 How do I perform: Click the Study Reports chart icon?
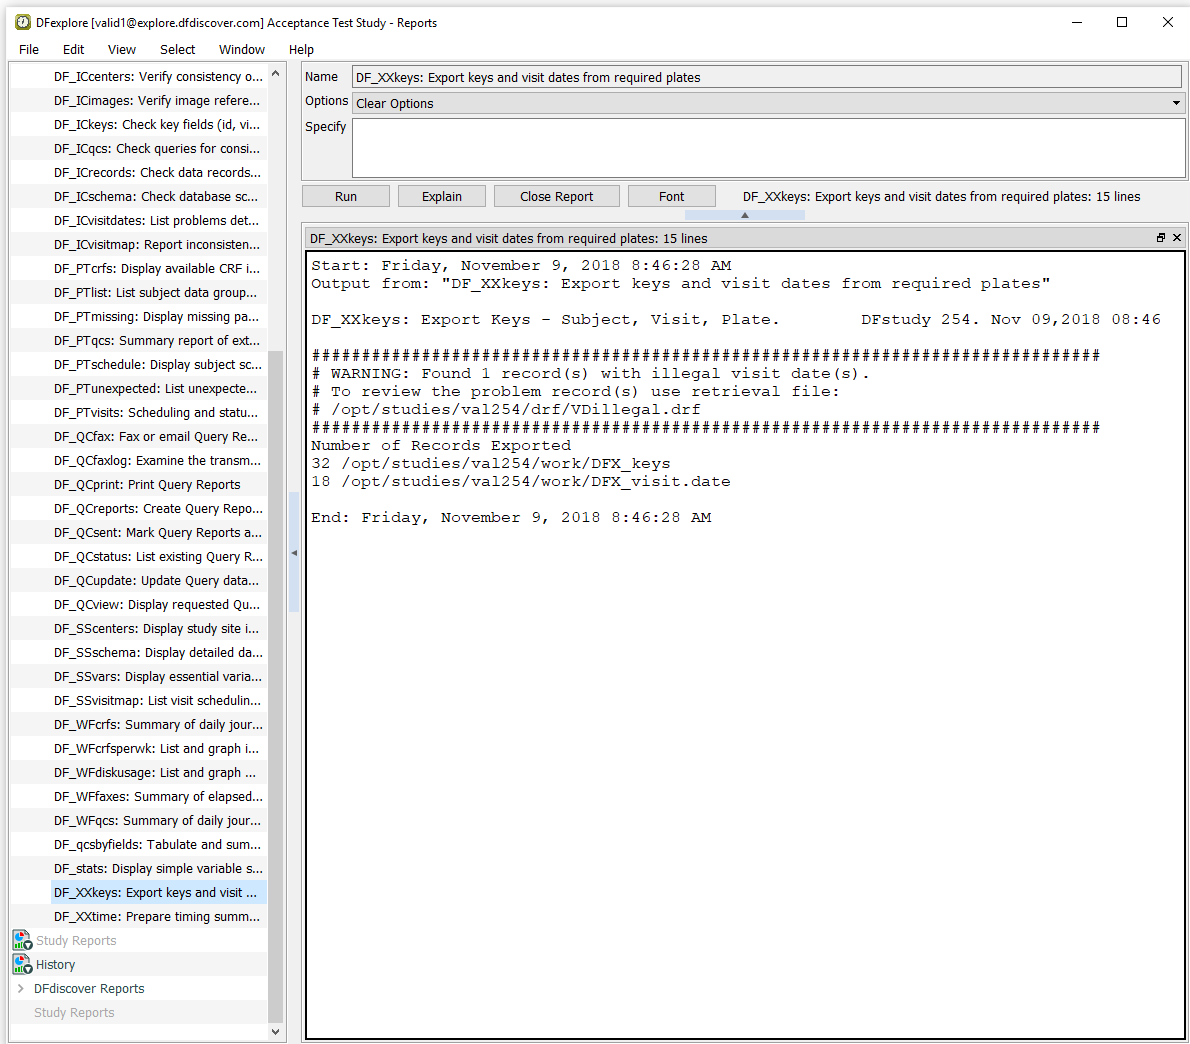pyautogui.click(x=22, y=940)
